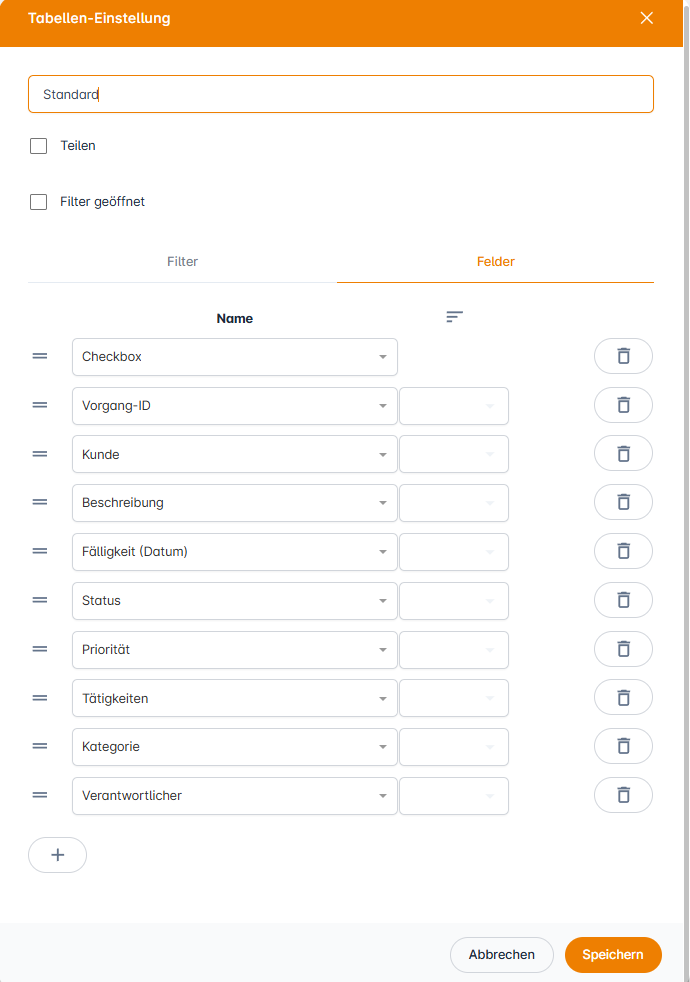Expand the Kategorie name dropdown
Viewport: 690px width, 982px height.
235,746
